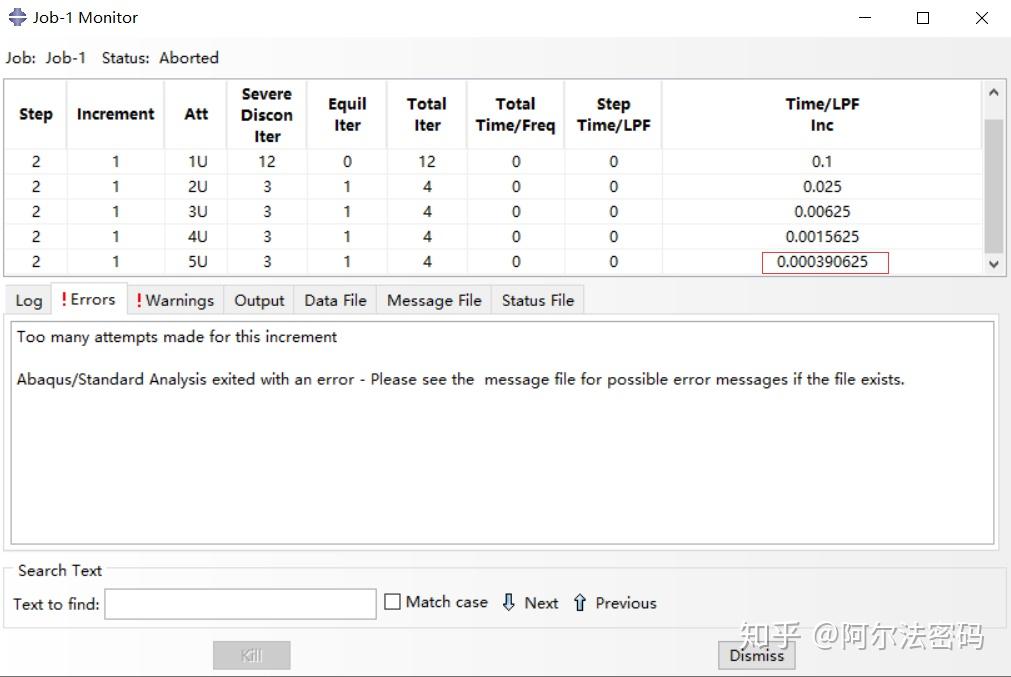Maximize the Job-1 Monitor window

point(923,18)
